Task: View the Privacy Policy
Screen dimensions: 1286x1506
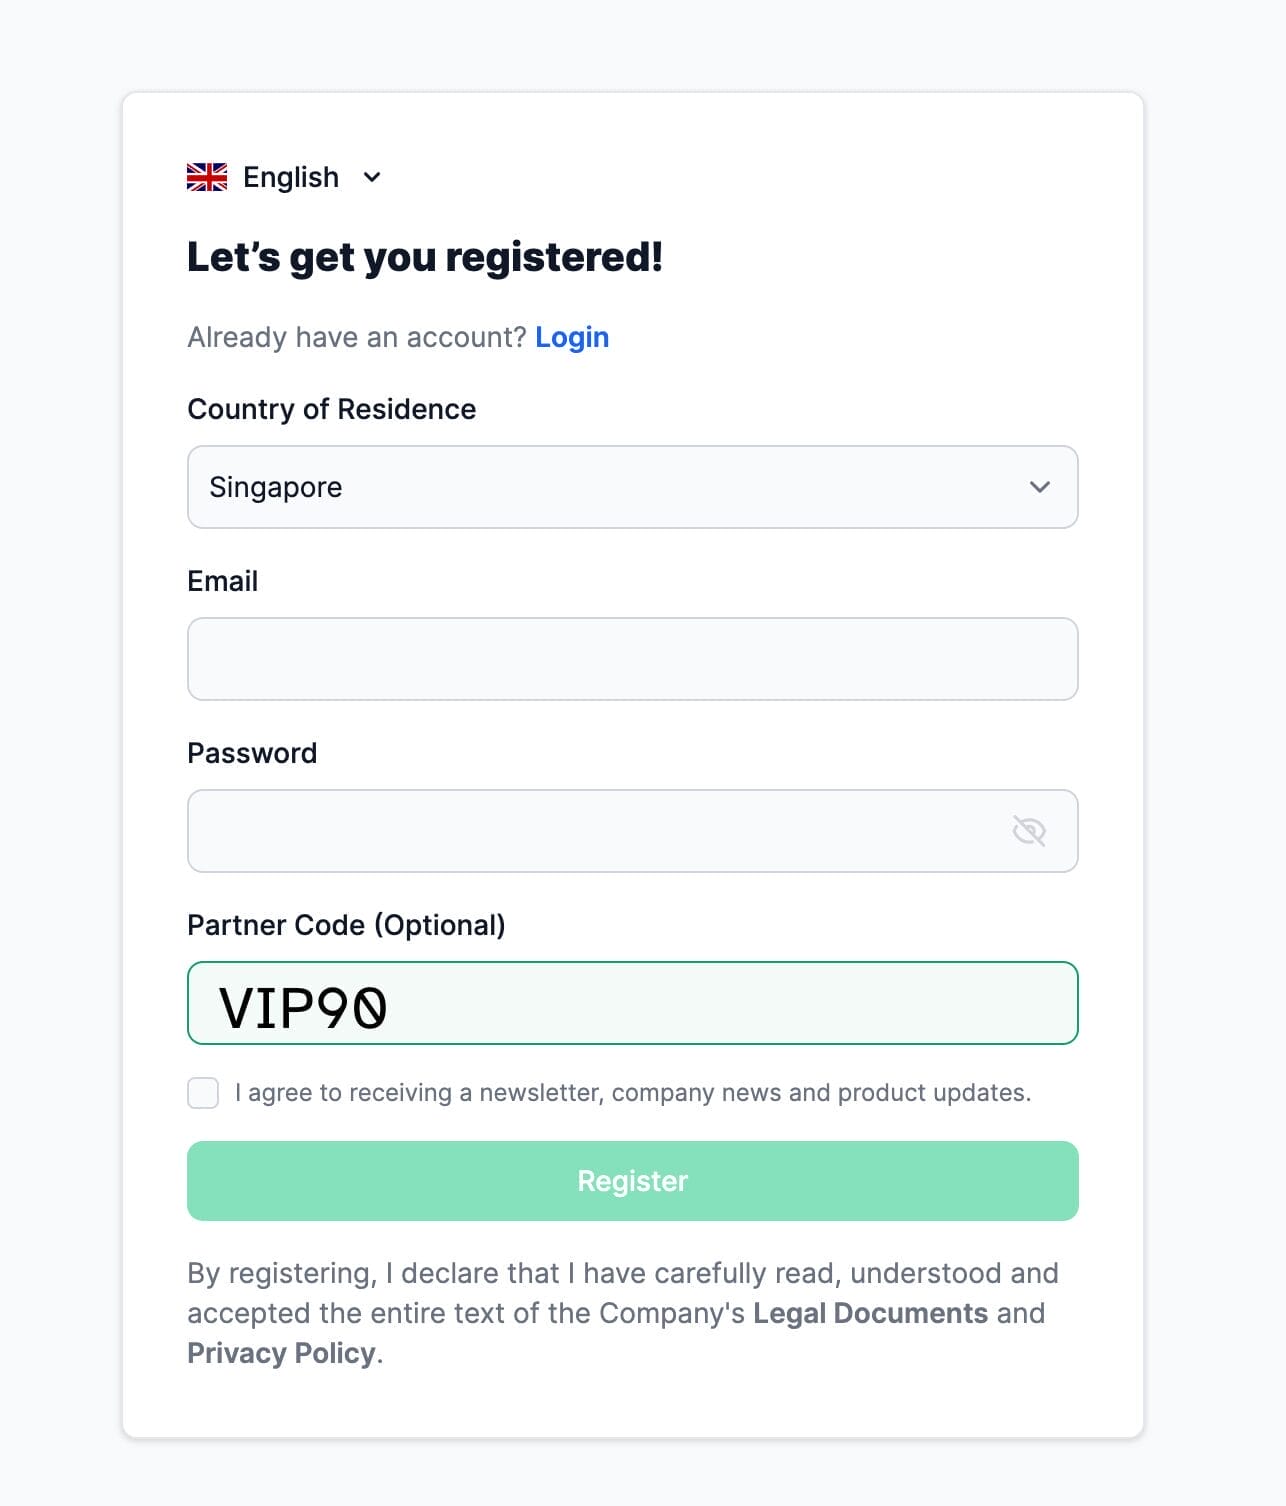Action: 281,1353
